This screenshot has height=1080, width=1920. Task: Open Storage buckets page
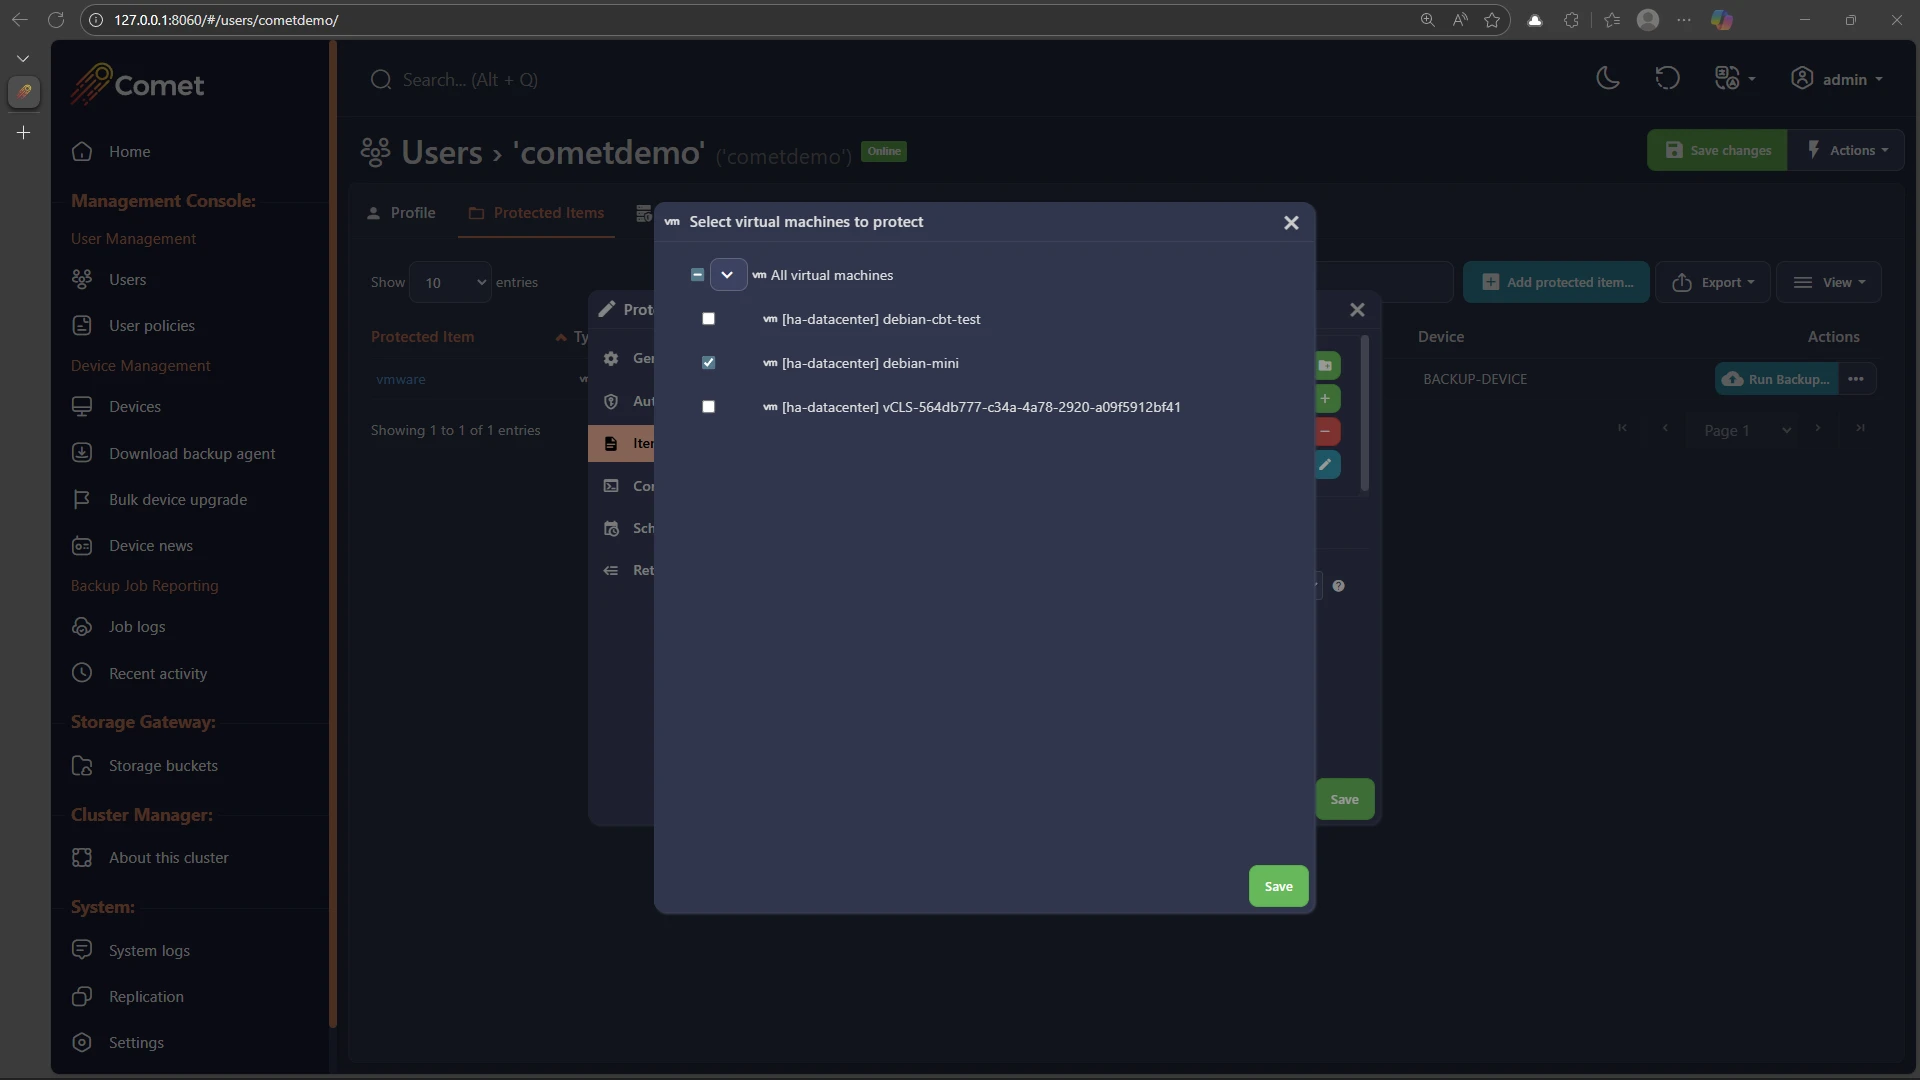pos(162,766)
